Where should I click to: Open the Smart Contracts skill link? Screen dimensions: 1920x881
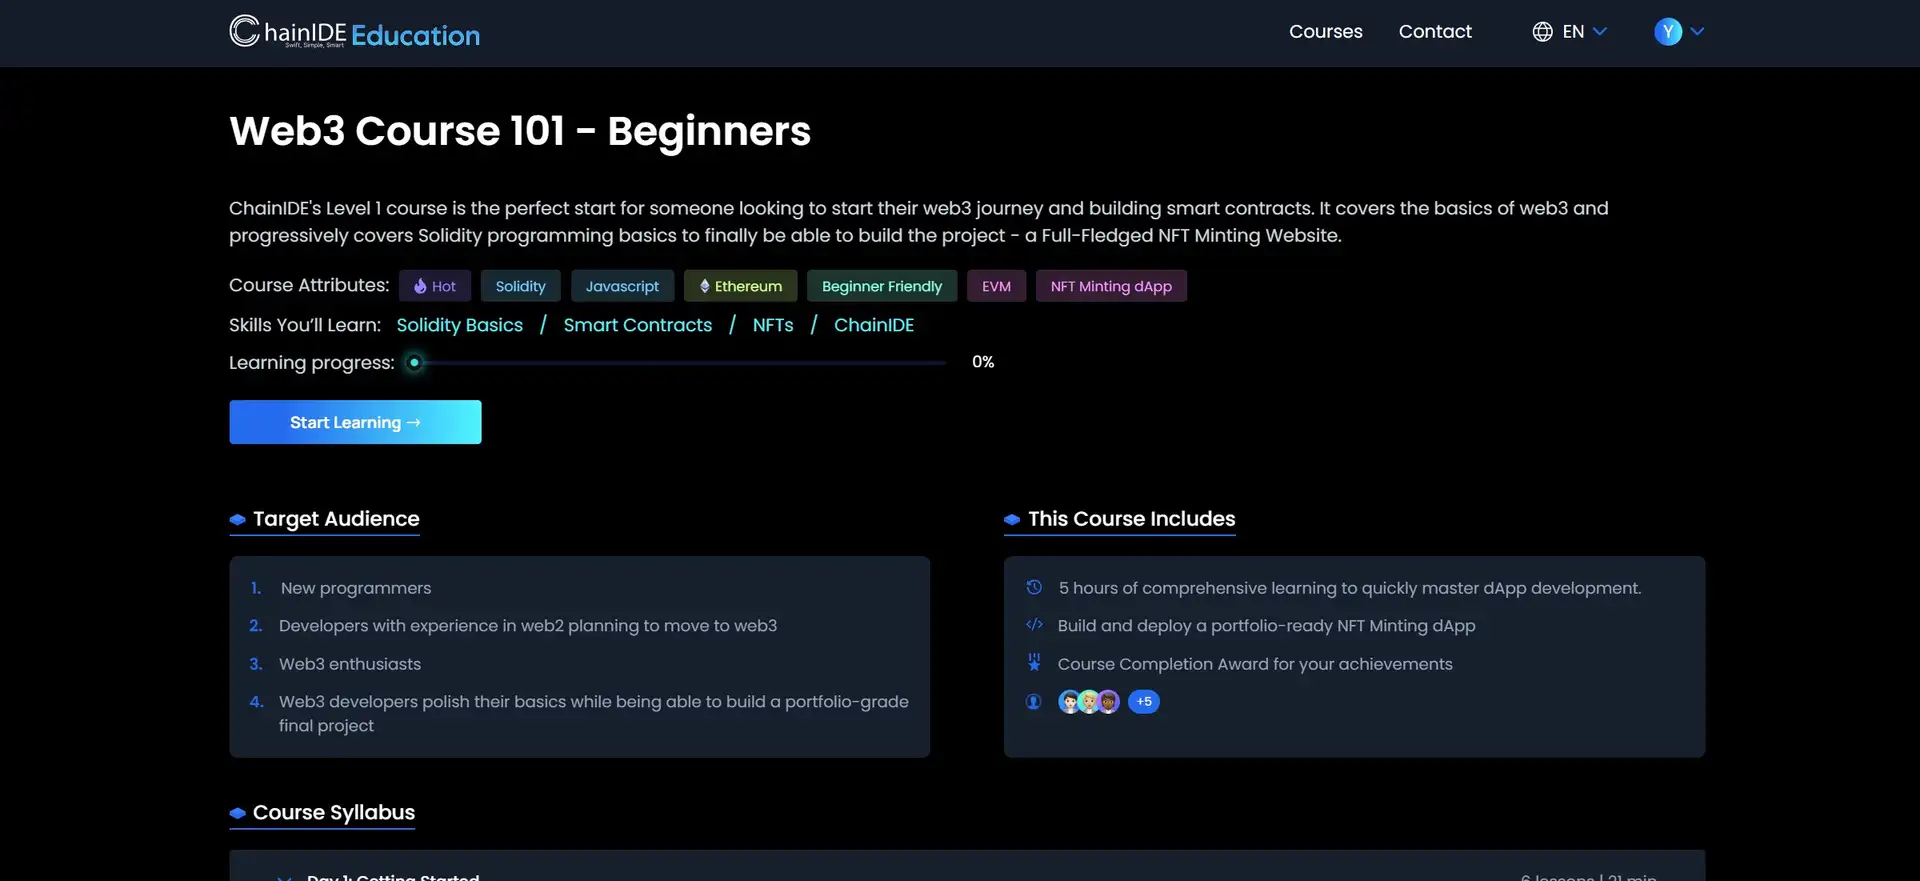637,325
